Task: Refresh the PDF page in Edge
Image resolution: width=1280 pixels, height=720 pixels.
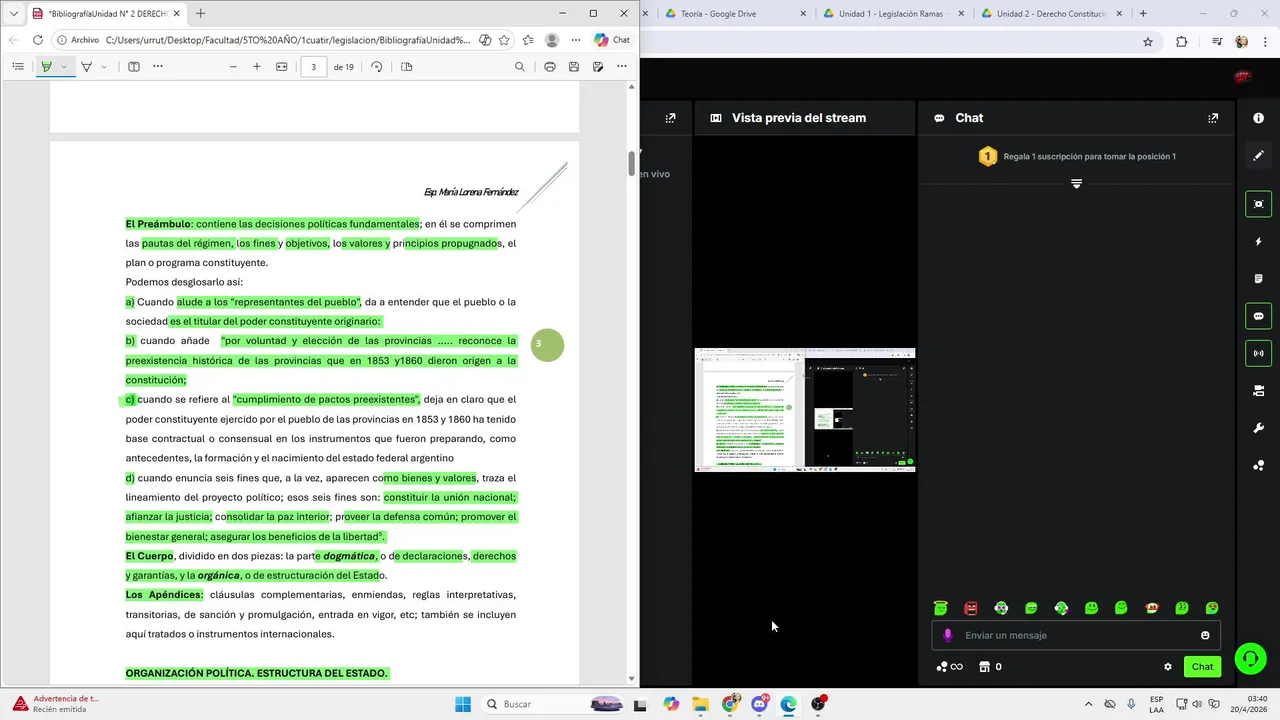Action: coord(38,40)
